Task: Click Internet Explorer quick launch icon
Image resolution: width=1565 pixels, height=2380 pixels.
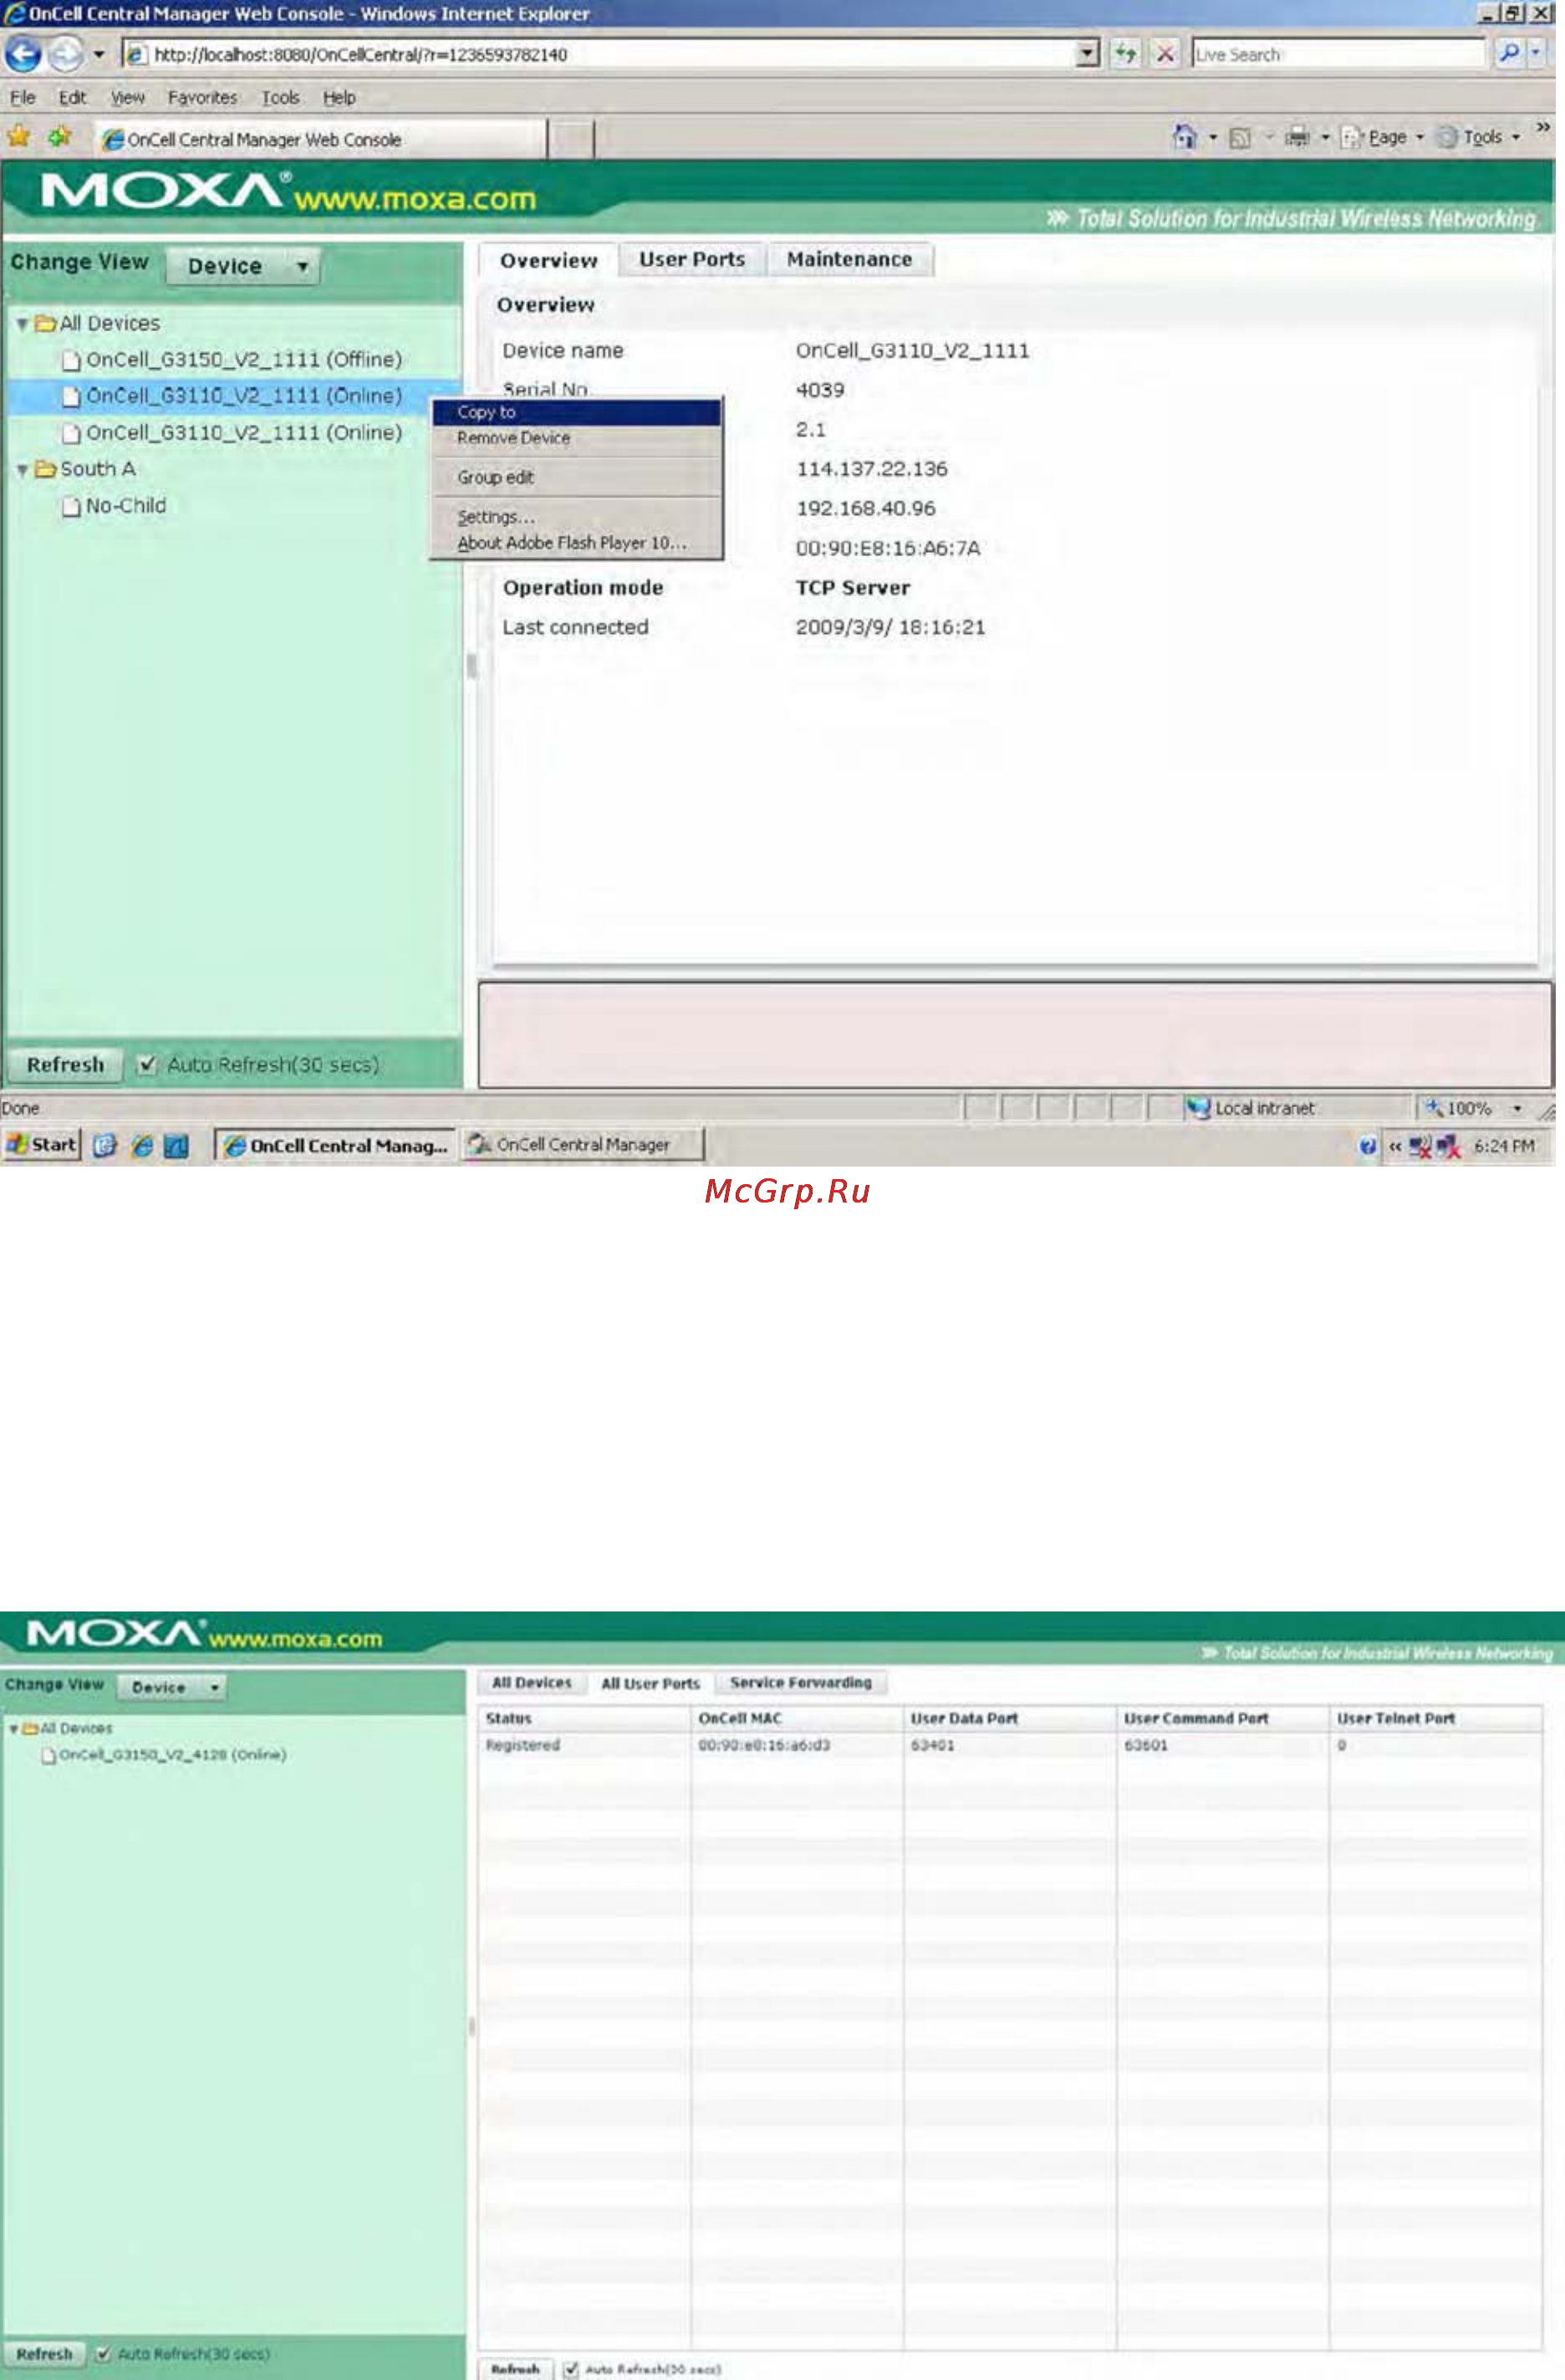Action: [142, 1146]
